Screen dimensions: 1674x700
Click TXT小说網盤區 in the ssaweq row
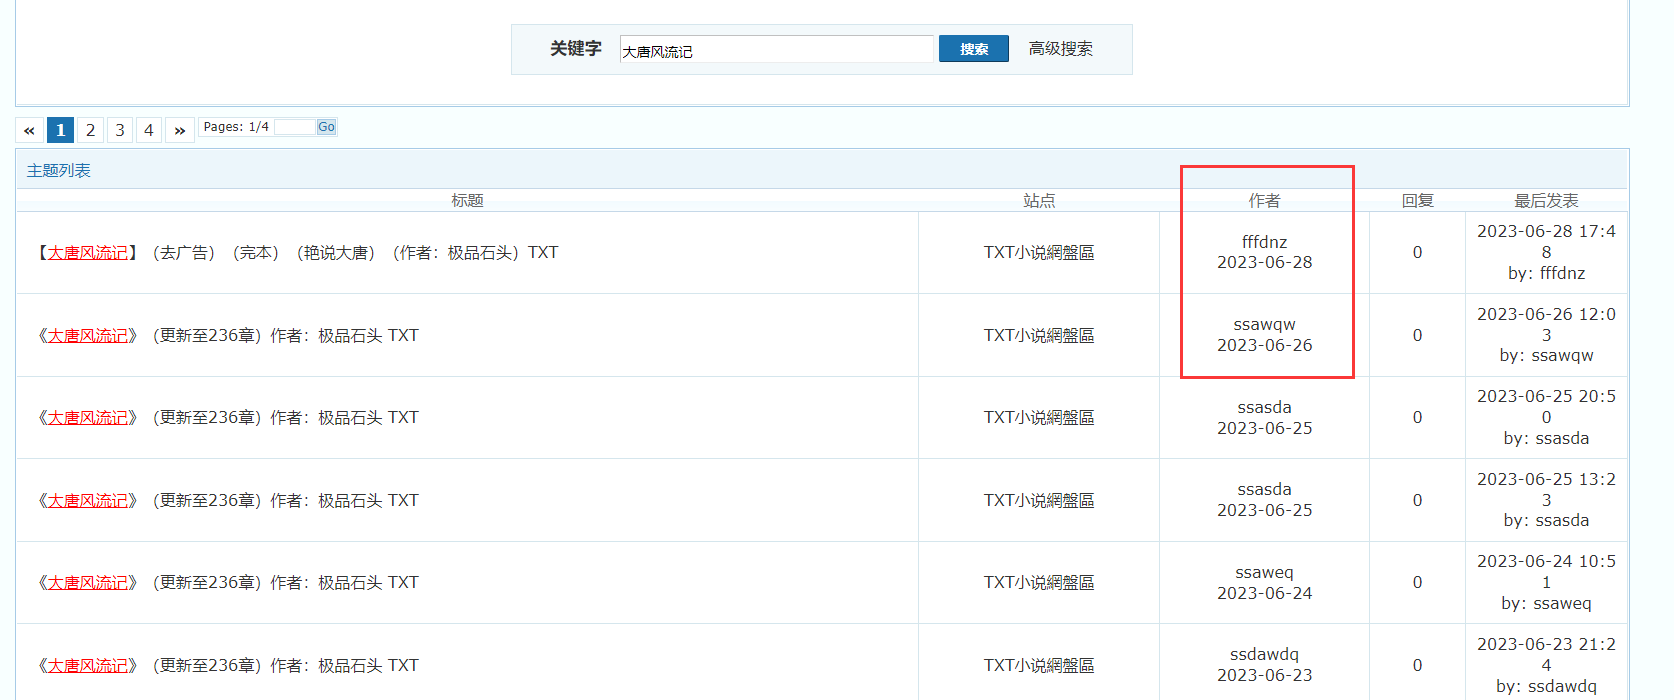[1039, 583]
